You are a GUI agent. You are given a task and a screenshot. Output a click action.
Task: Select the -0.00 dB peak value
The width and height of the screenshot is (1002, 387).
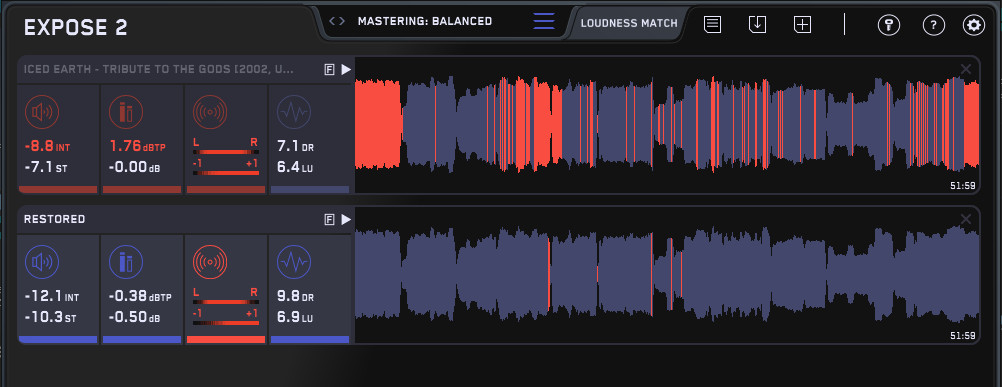point(134,168)
